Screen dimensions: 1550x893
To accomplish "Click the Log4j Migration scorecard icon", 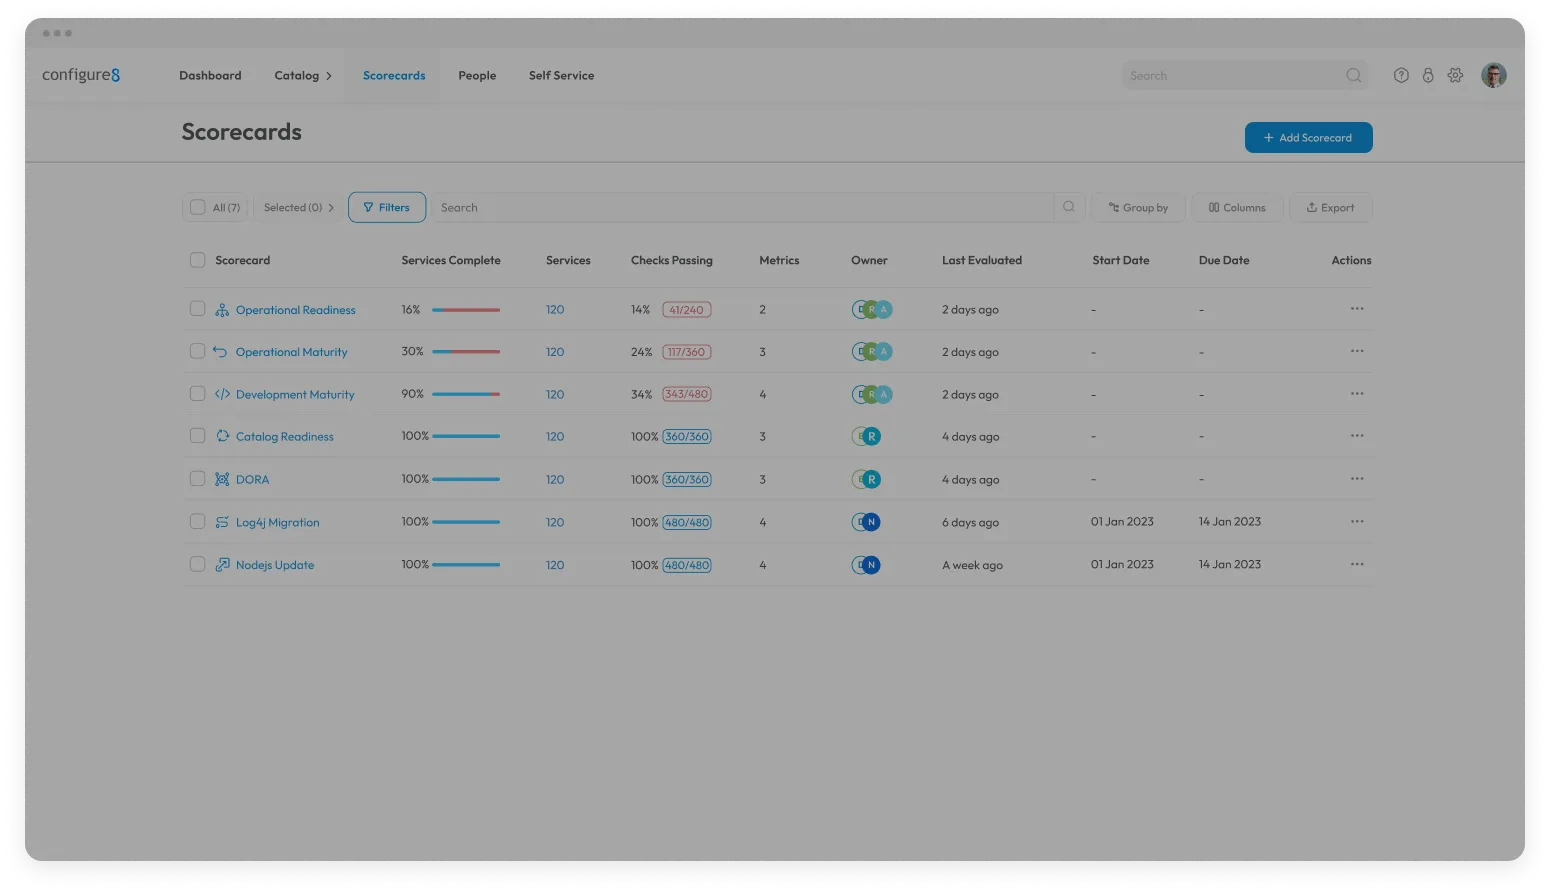I will click(222, 522).
